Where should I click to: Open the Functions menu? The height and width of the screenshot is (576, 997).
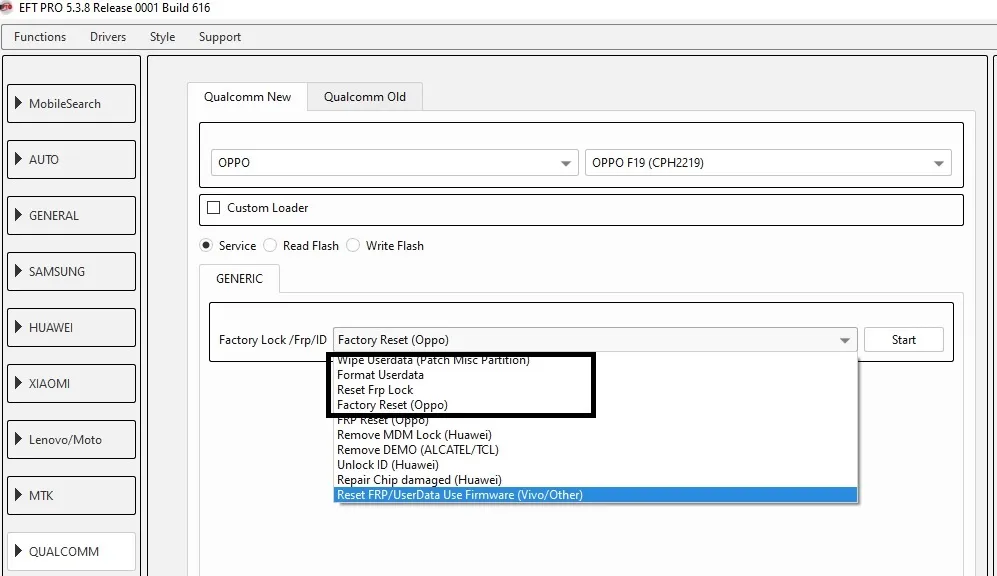(40, 37)
